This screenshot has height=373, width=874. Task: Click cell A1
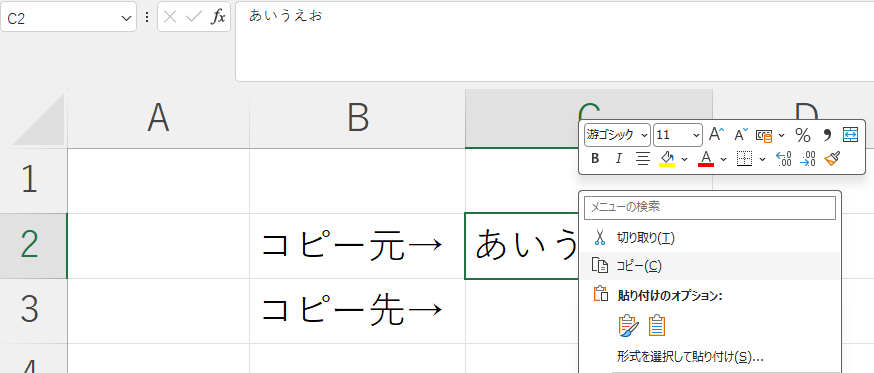click(x=158, y=181)
